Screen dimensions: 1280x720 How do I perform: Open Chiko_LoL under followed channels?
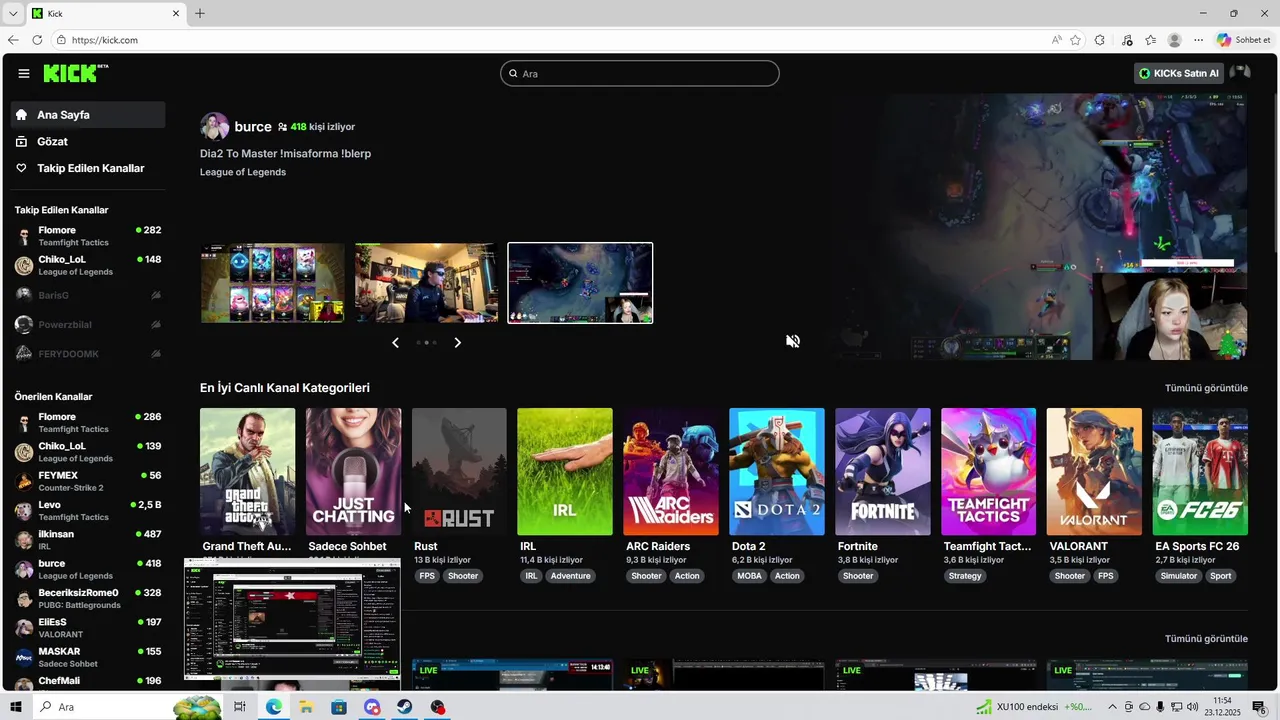88,265
